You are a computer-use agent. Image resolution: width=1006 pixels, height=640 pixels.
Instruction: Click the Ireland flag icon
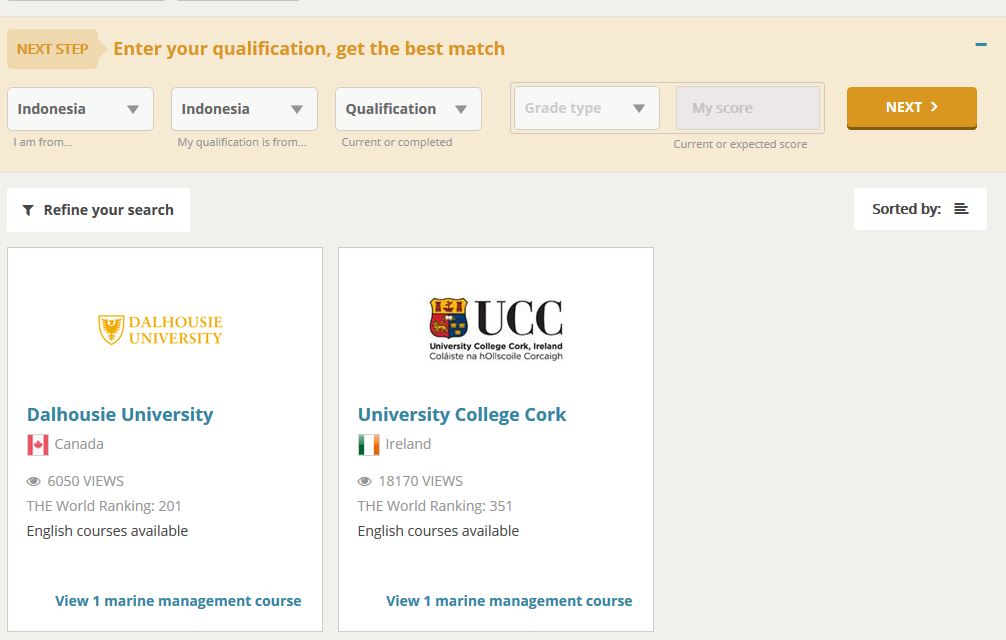(369, 444)
